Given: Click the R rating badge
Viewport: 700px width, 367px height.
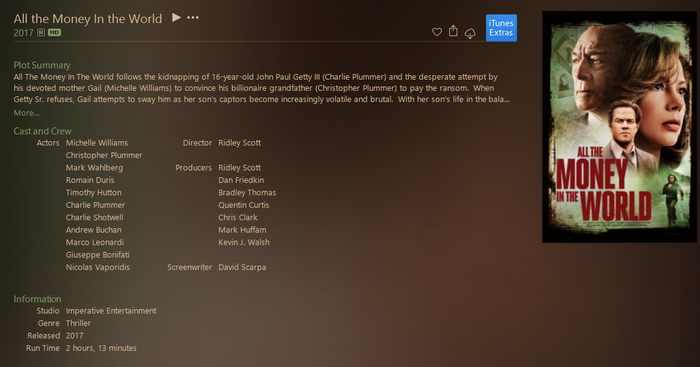Looking at the screenshot, I should coord(41,32).
